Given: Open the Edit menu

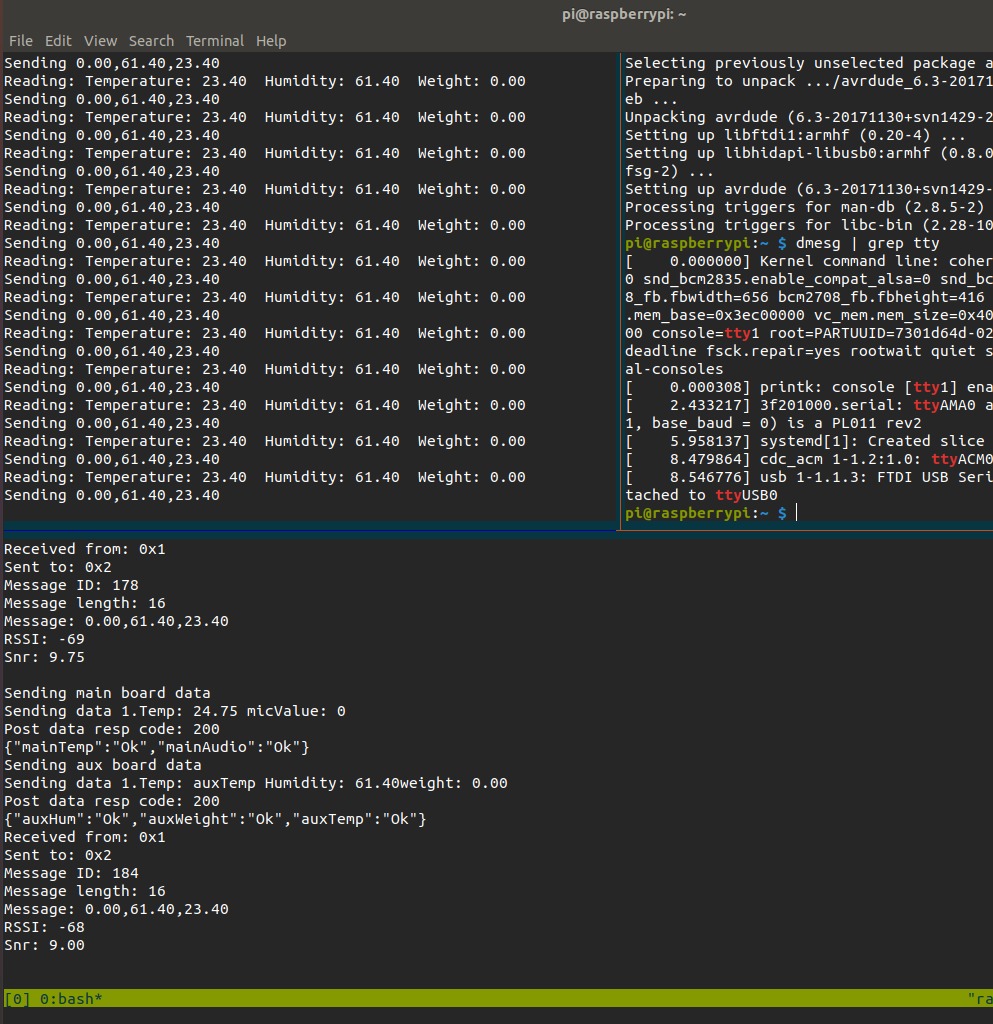Looking at the screenshot, I should 58,41.
